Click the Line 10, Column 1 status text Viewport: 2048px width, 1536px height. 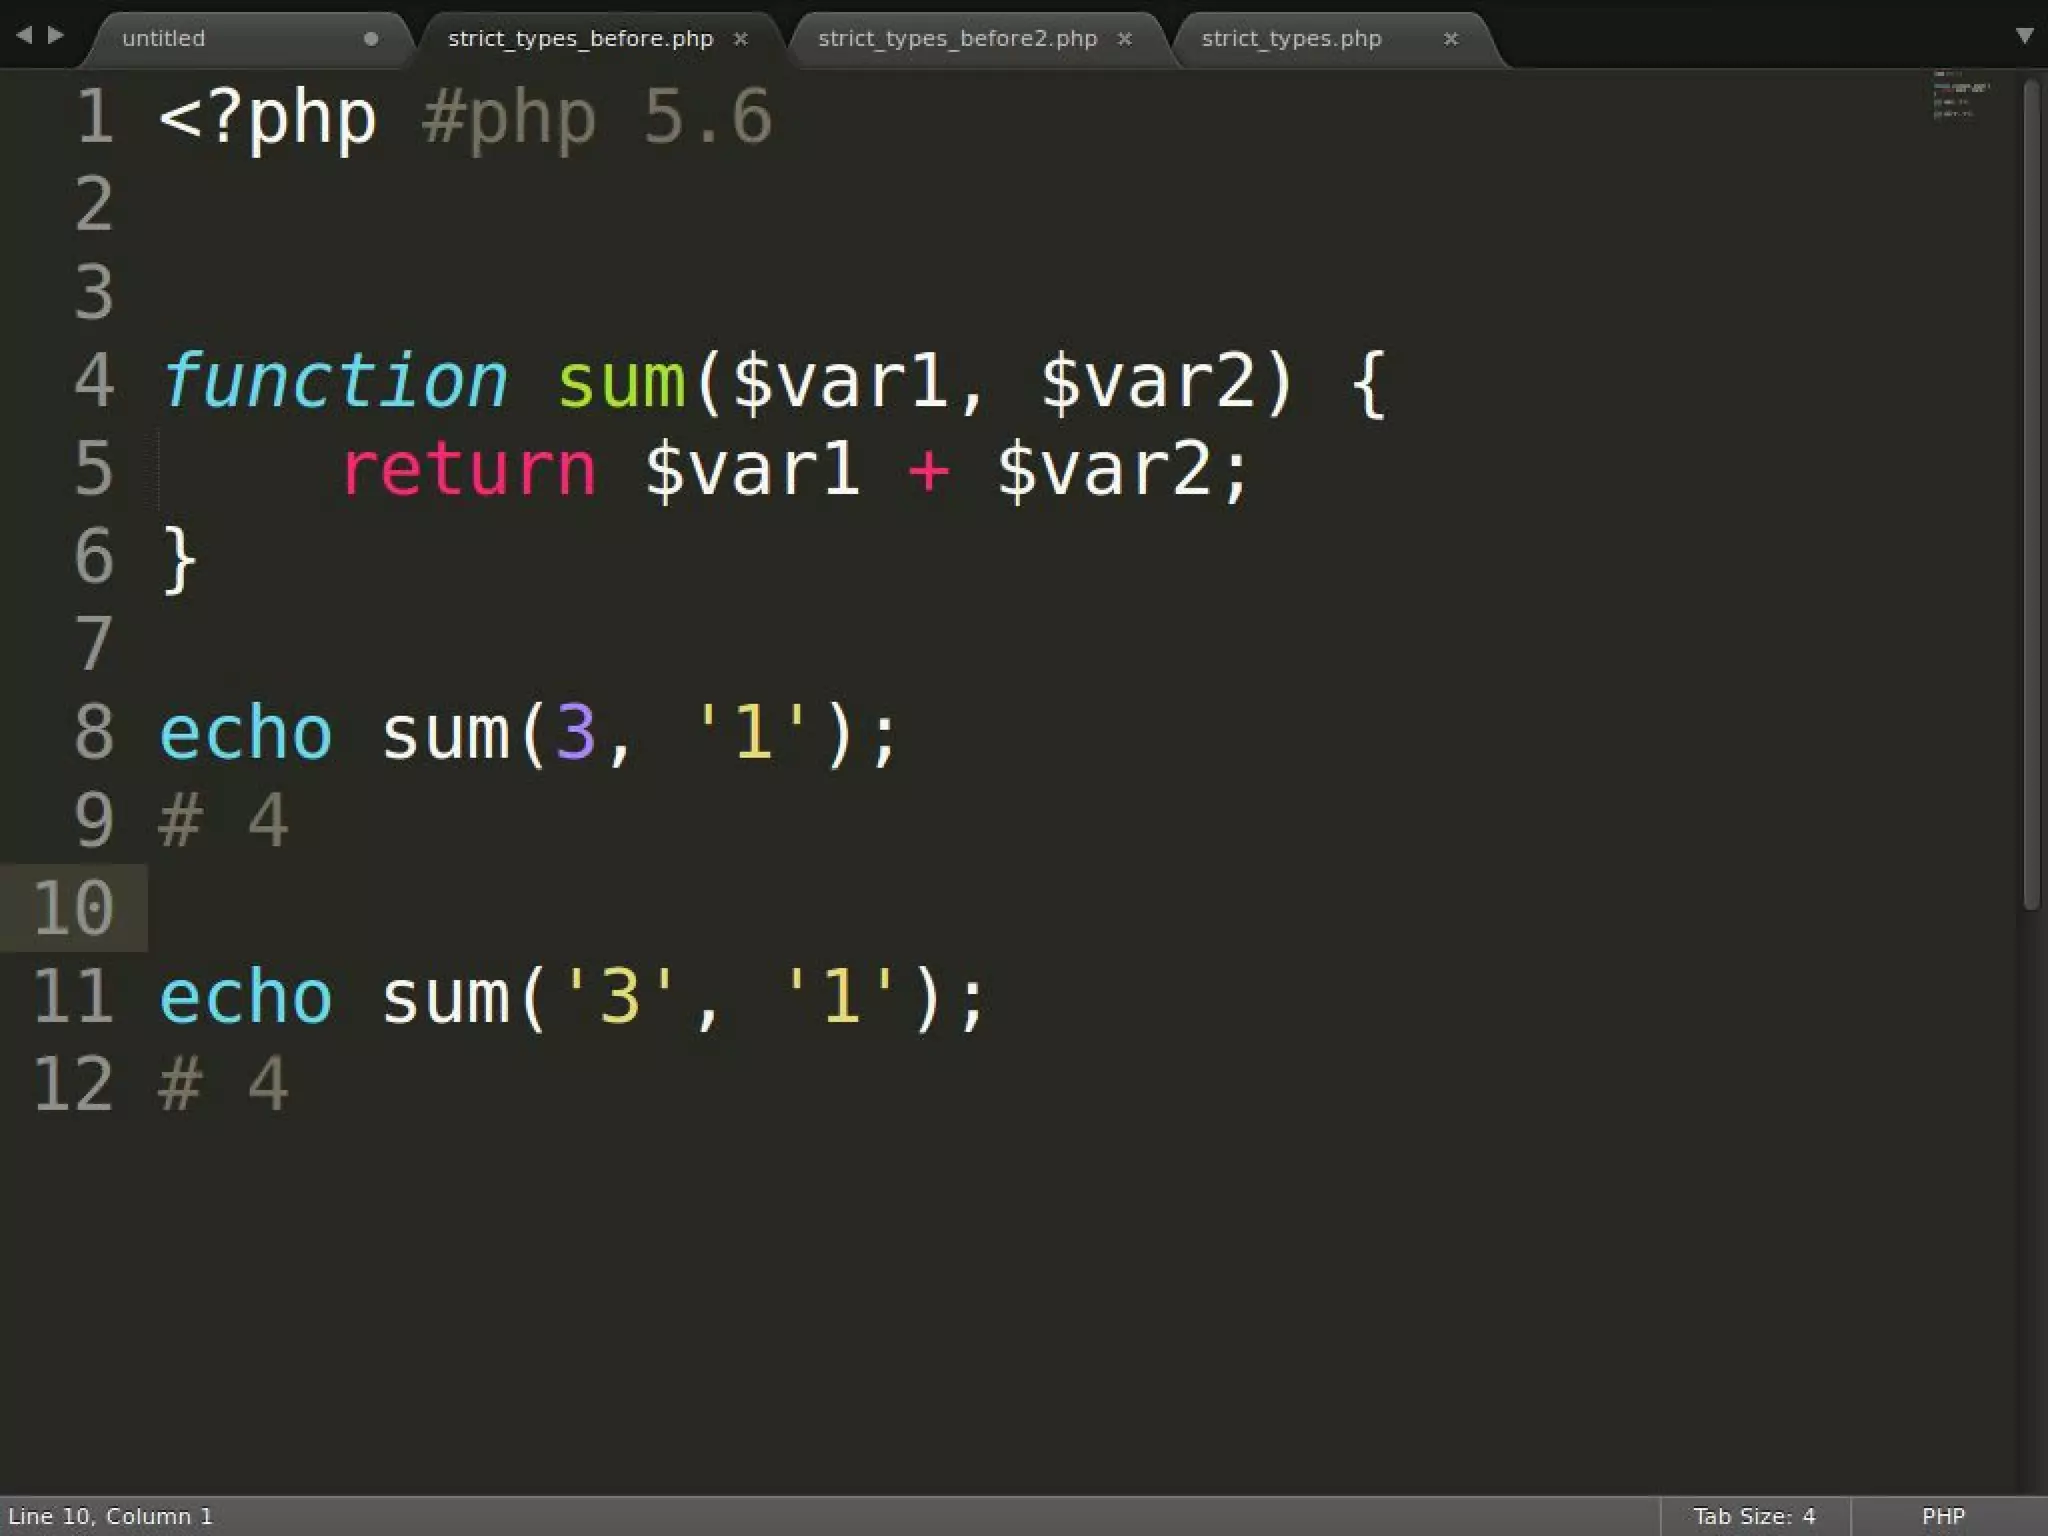(111, 1516)
